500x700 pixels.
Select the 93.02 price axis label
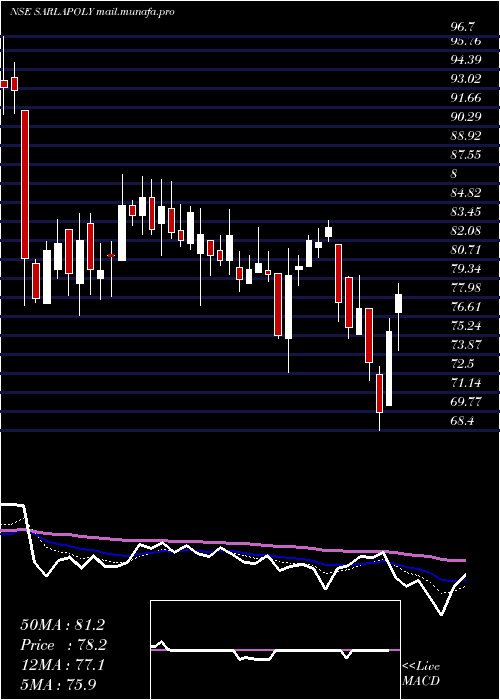pyautogui.click(x=466, y=79)
